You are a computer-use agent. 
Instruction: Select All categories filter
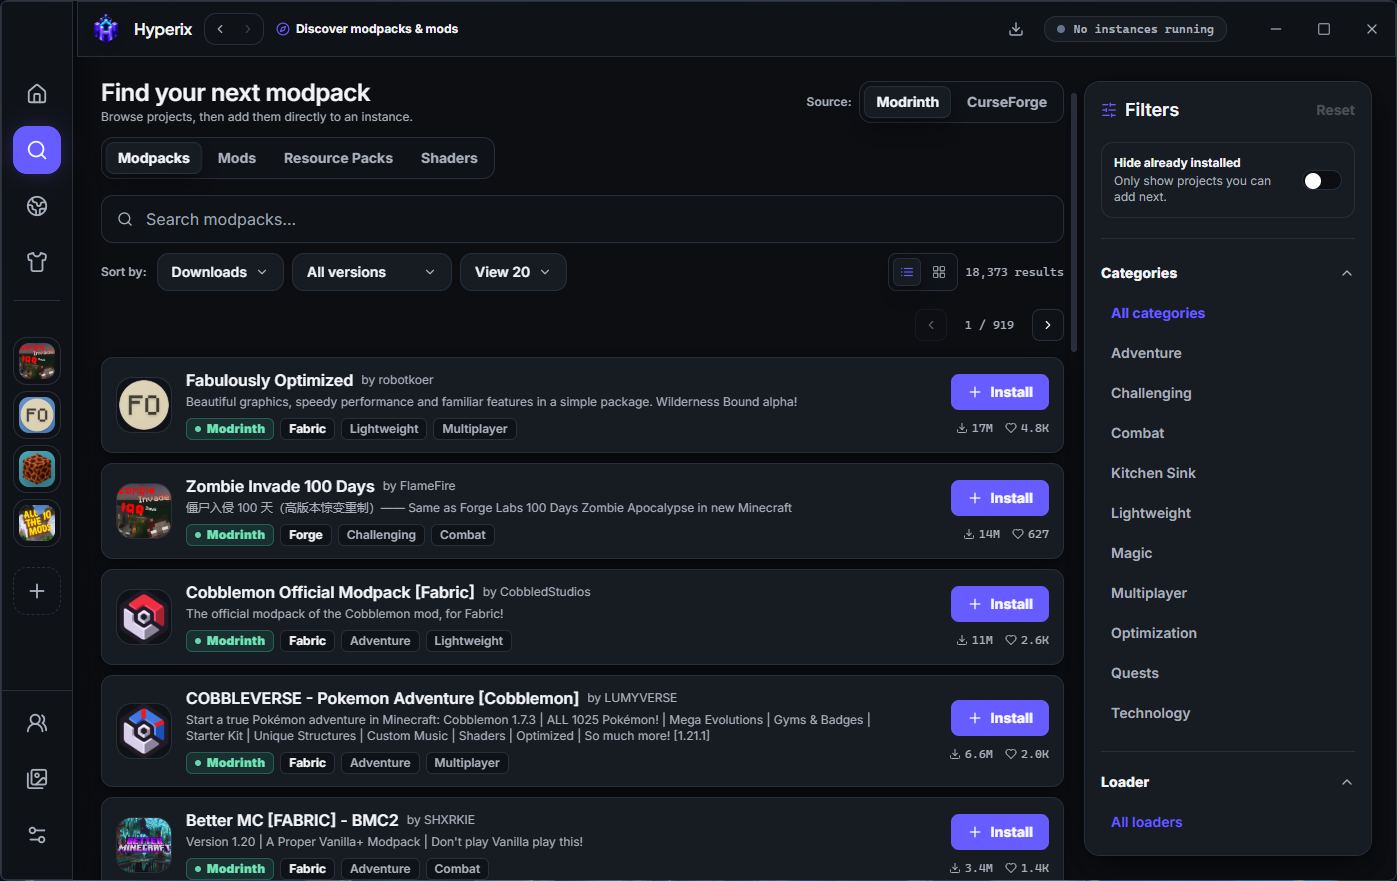(1158, 313)
